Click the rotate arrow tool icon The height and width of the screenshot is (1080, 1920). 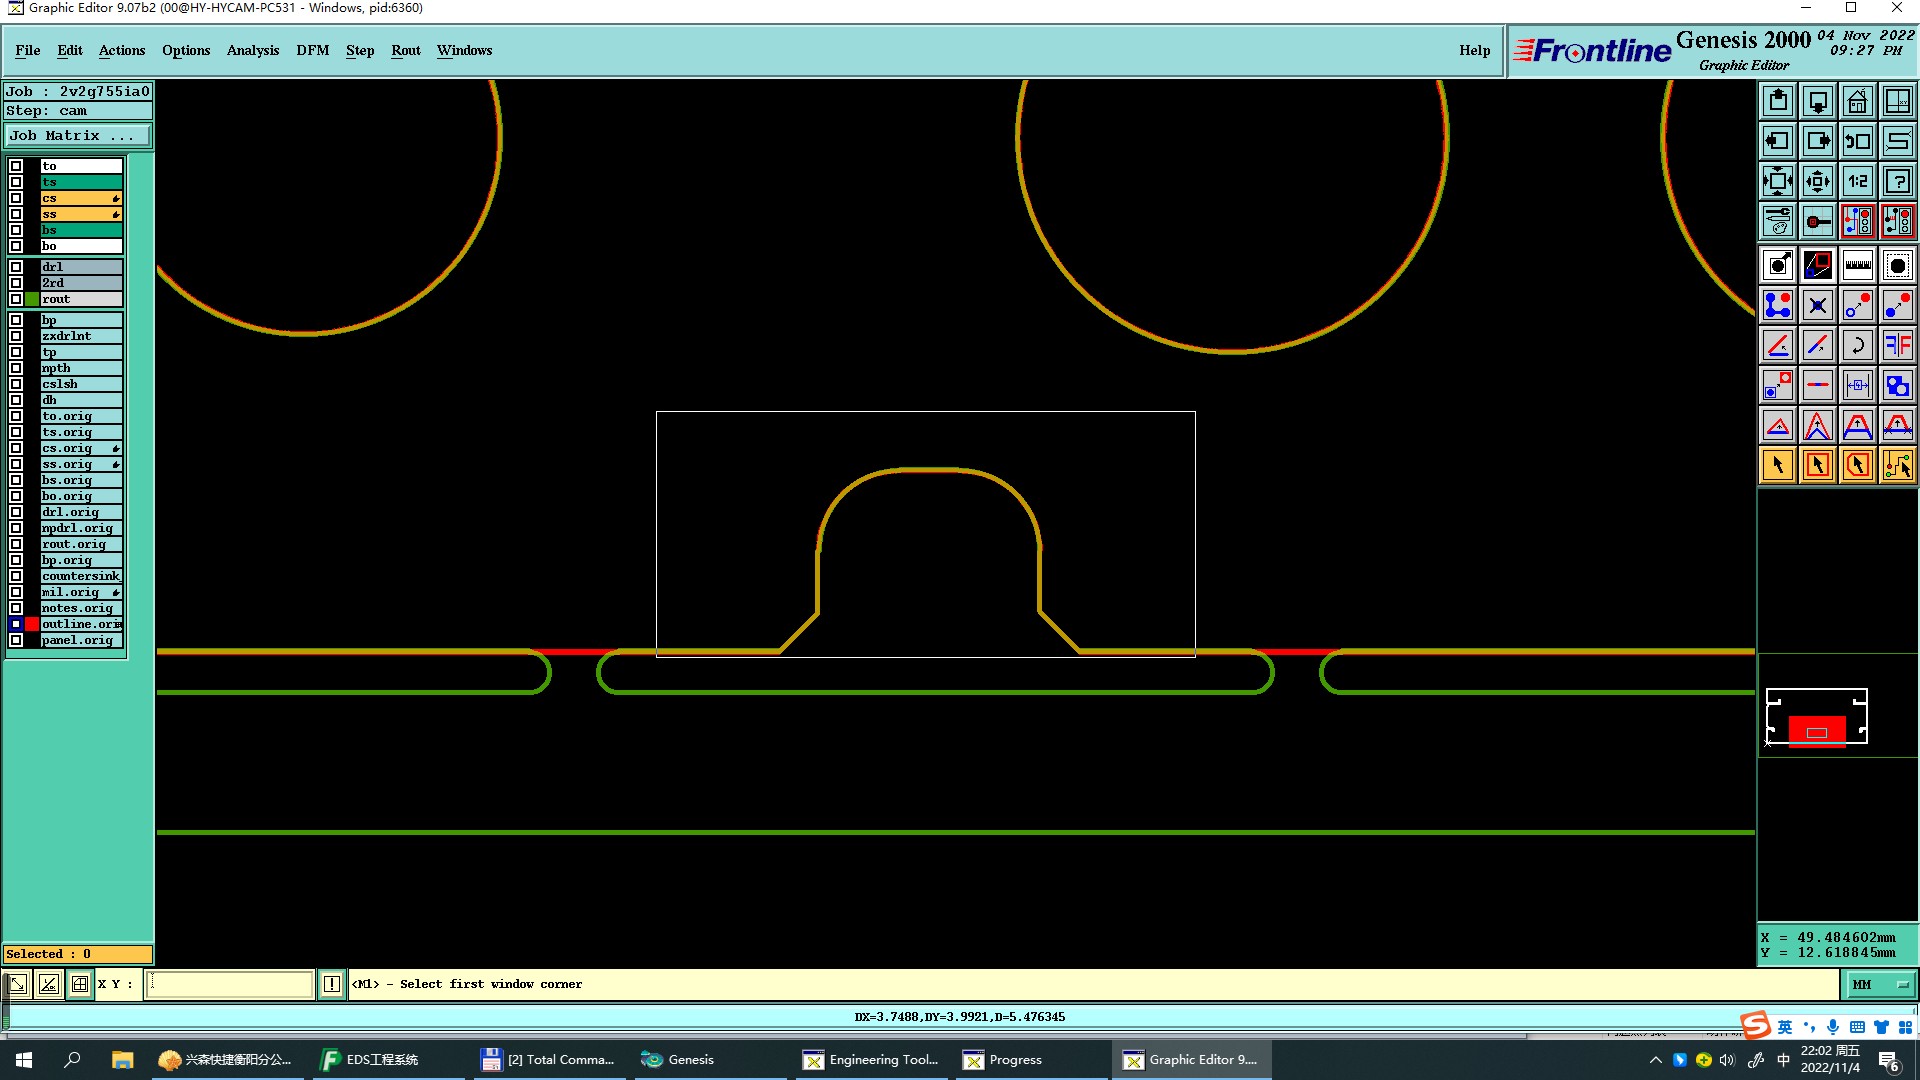1857,345
